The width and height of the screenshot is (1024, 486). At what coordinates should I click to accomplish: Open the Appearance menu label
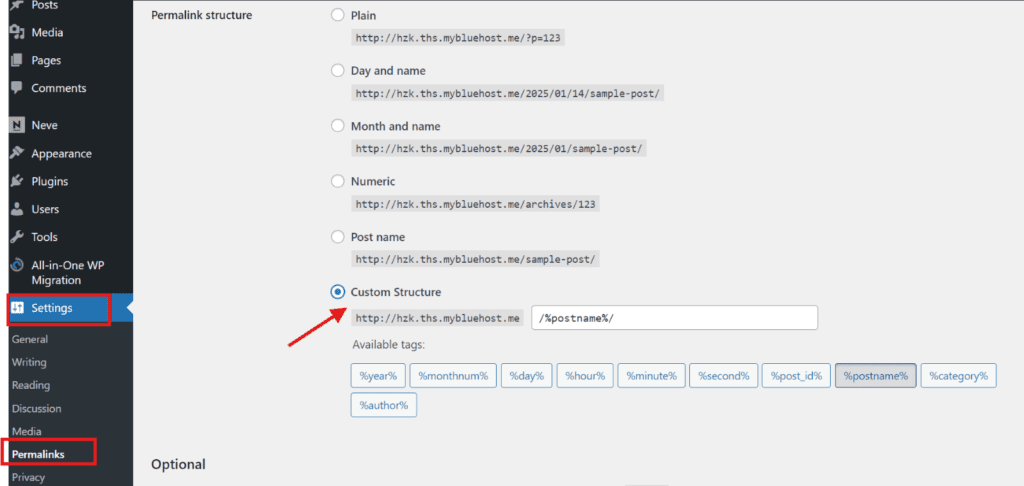[61, 154]
